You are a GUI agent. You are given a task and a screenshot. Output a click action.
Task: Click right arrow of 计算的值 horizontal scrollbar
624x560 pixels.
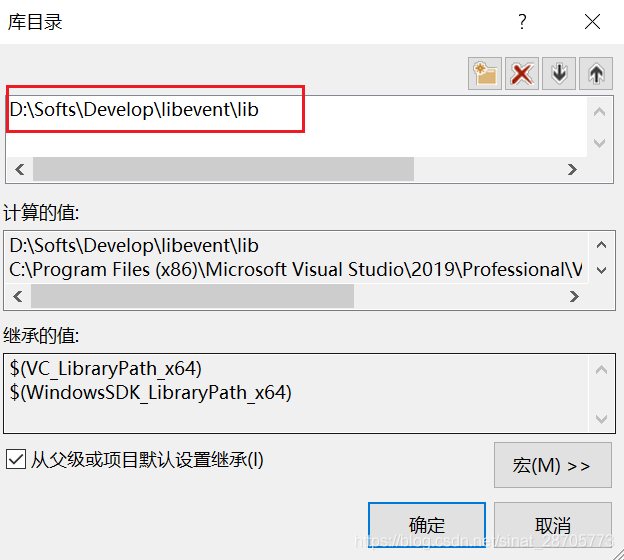(x=574, y=297)
